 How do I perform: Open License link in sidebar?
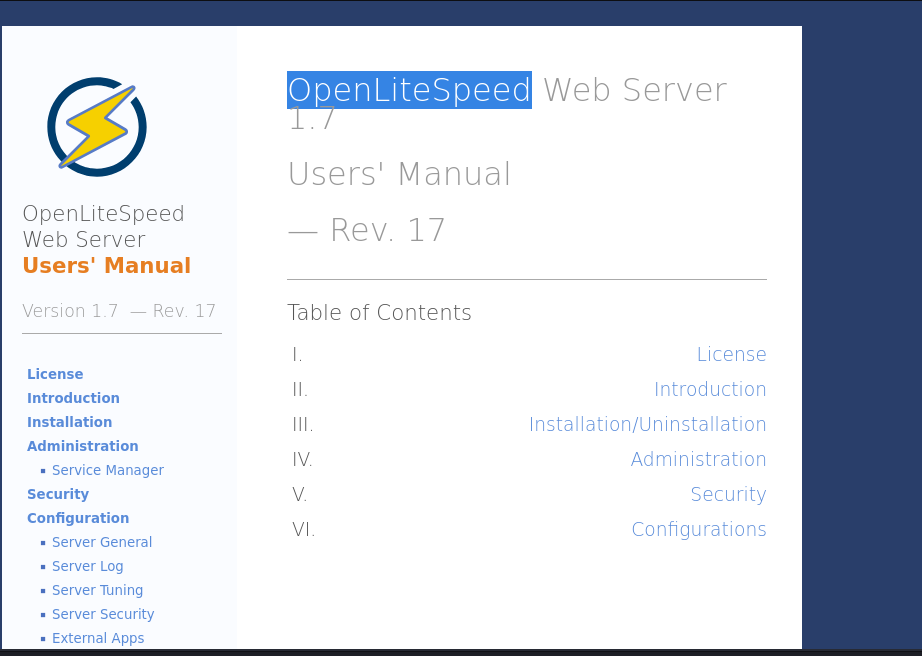[x=55, y=374]
